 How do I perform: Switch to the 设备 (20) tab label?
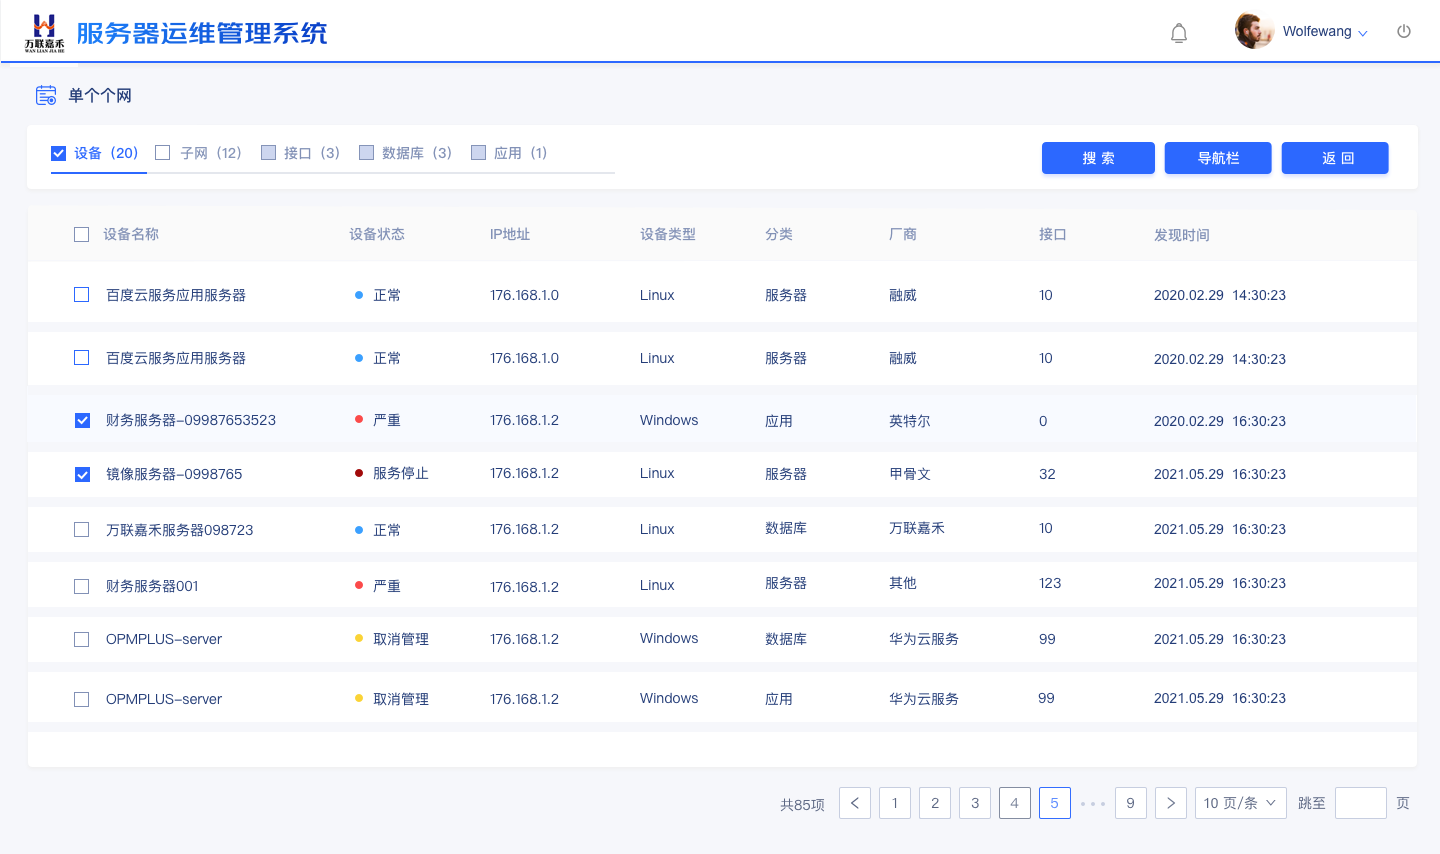pos(106,153)
